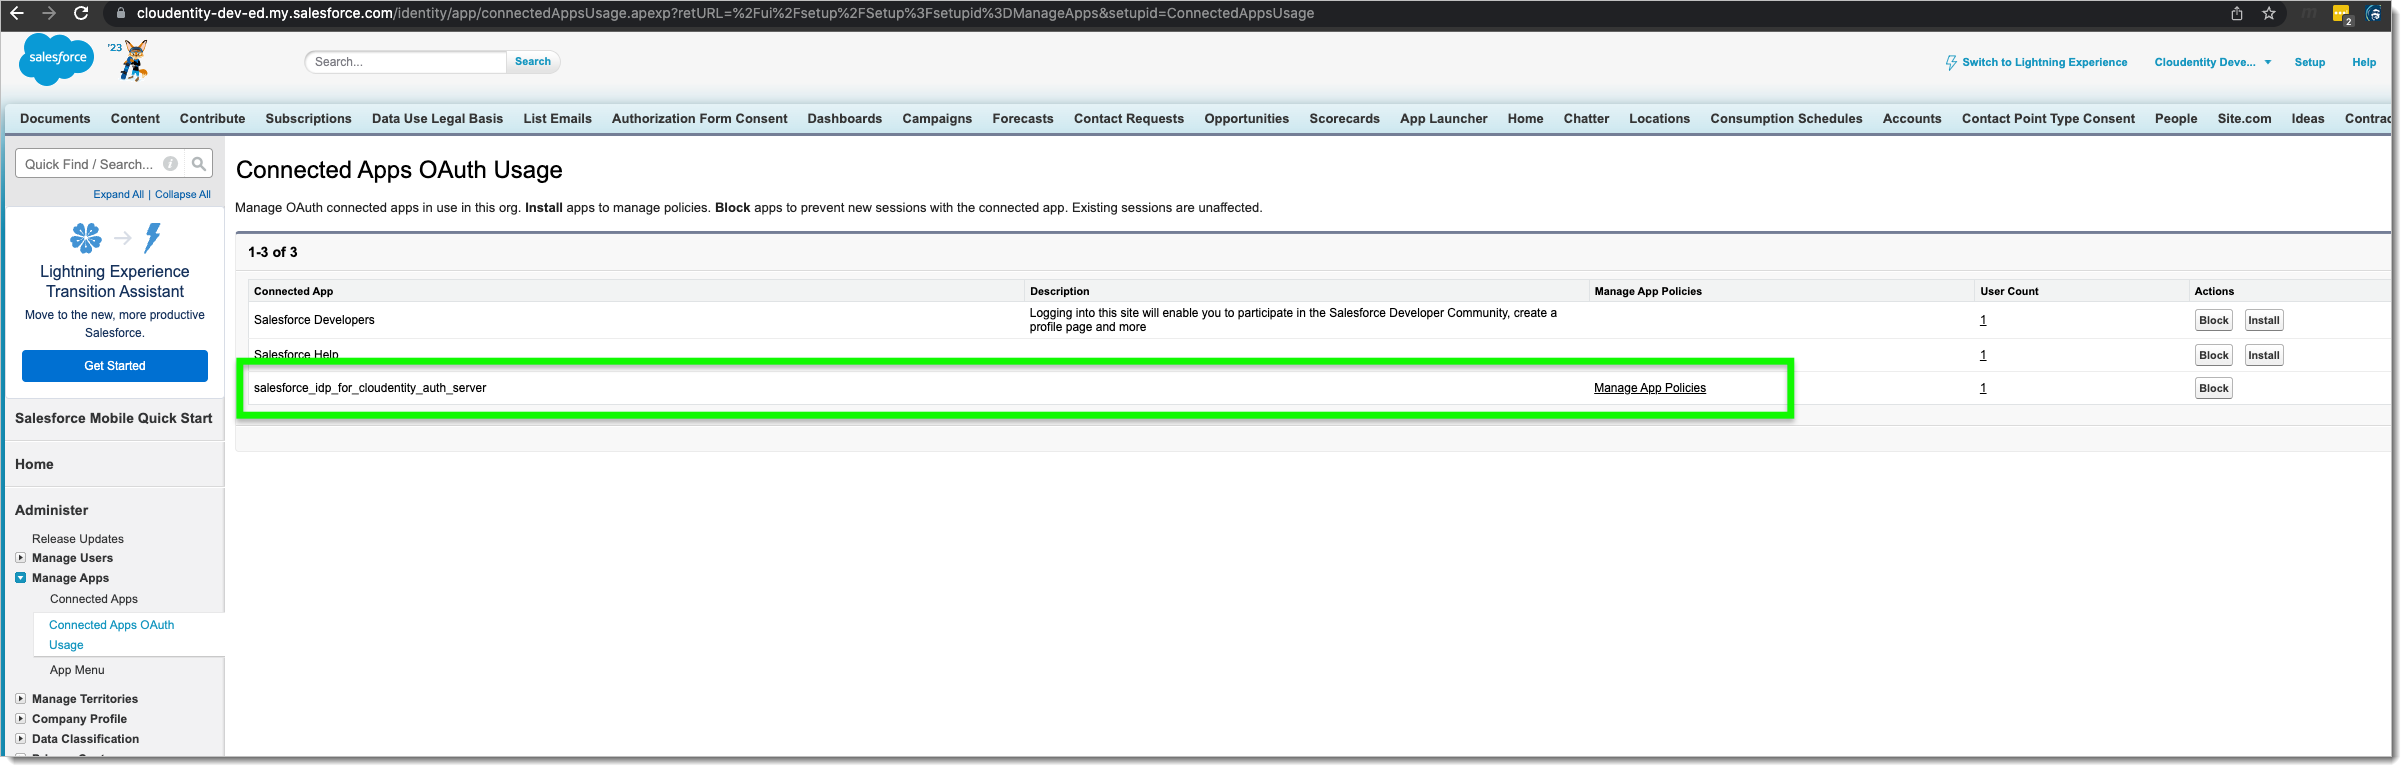Click the Salesforce Developers app name
Image resolution: width=2407 pixels, height=772 pixels.
click(314, 320)
